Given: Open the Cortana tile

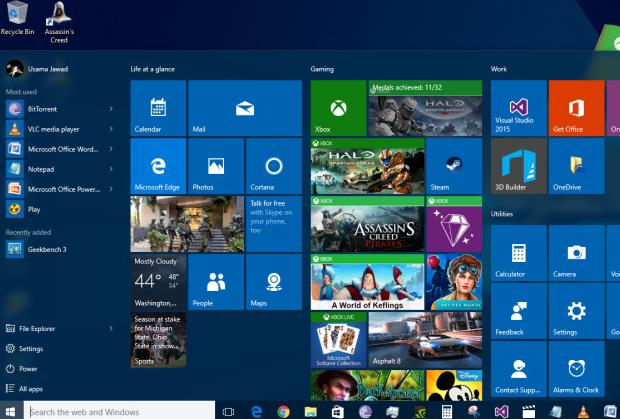Looking at the screenshot, I should click(x=273, y=166).
